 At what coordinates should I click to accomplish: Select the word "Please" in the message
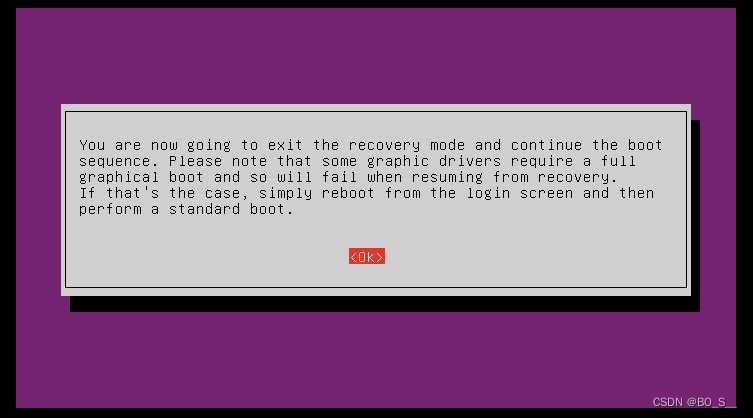coord(195,161)
